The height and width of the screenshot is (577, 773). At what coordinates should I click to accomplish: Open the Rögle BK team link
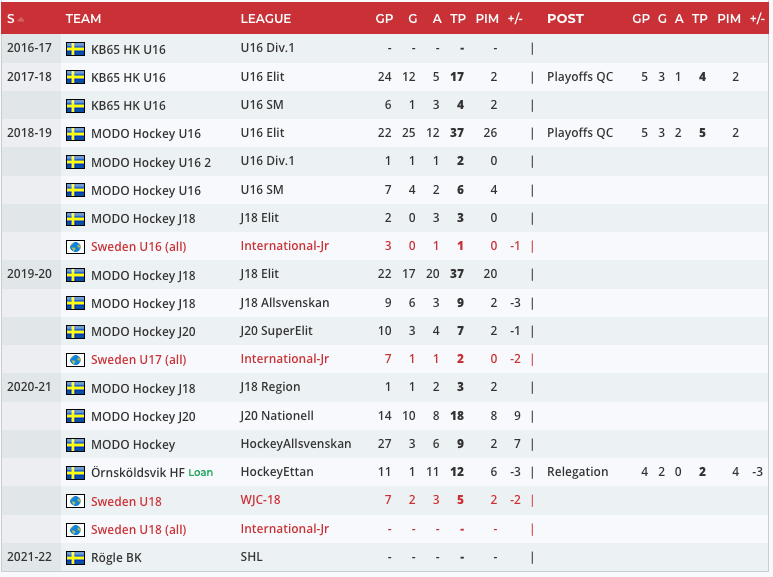(115, 557)
